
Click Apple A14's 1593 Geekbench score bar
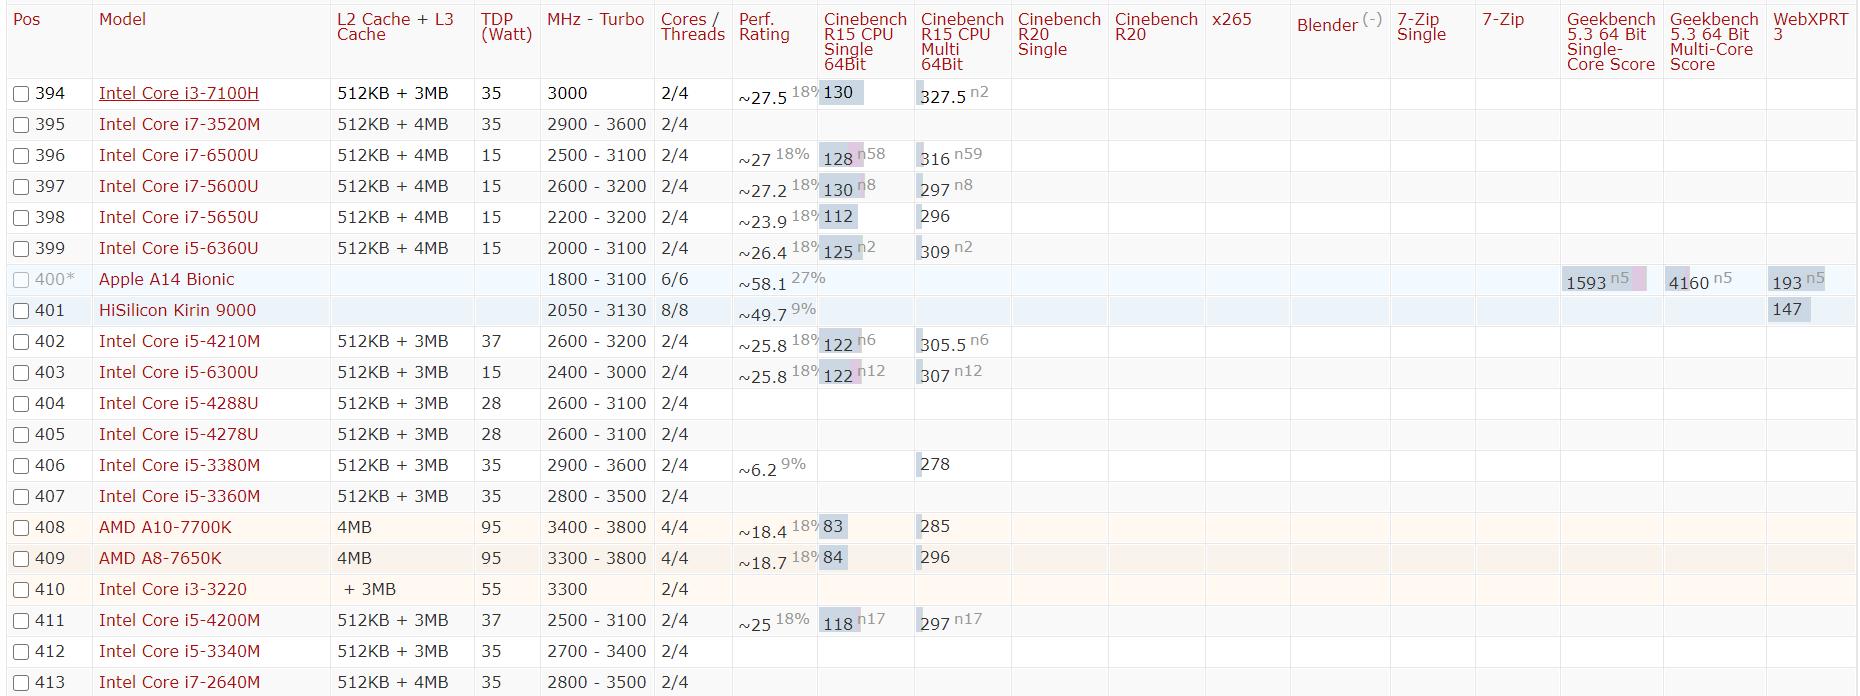tap(1604, 280)
